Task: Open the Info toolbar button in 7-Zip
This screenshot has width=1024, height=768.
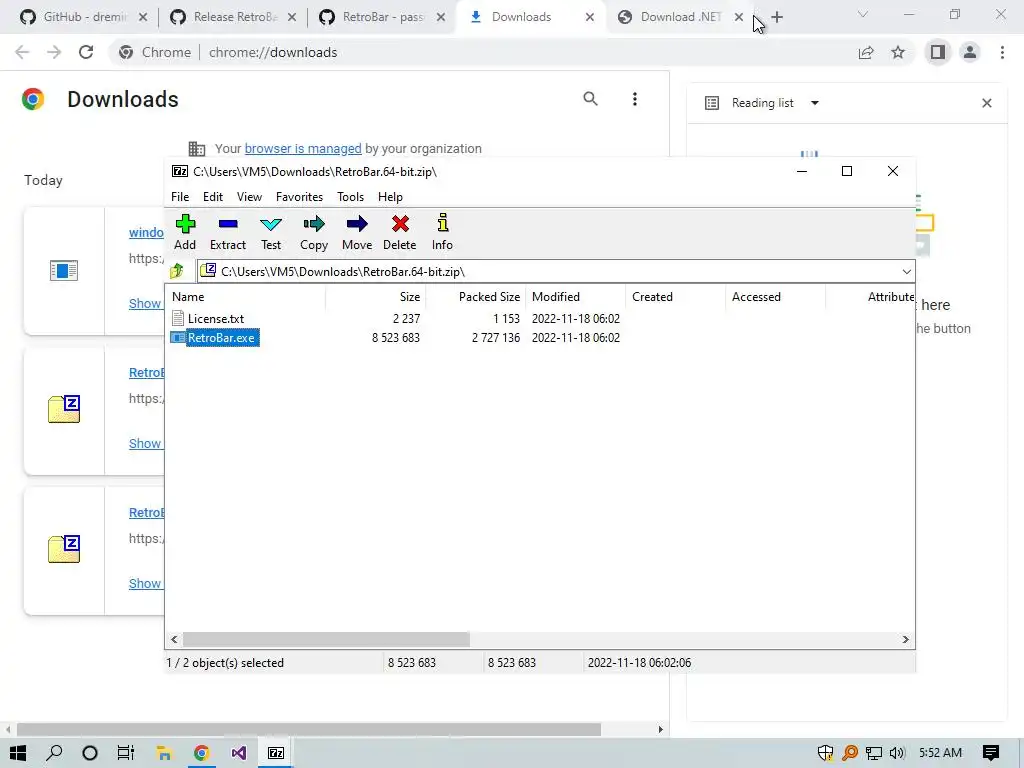Action: click(442, 232)
